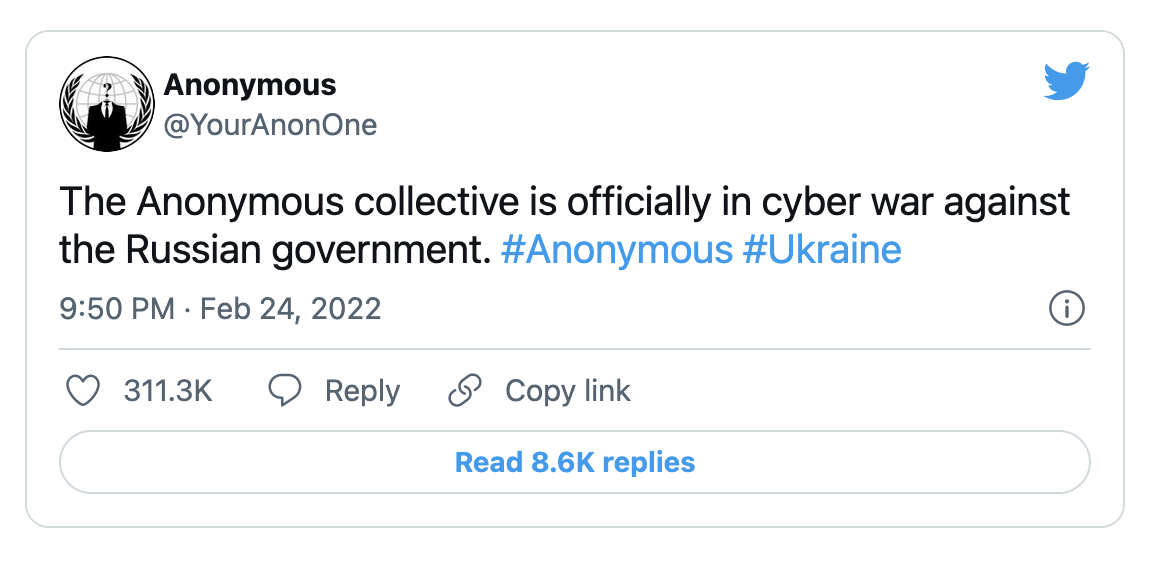The width and height of the screenshot is (1158, 564).
Task: Follow the #Ukraine hashtag
Action: pyautogui.click(x=822, y=250)
